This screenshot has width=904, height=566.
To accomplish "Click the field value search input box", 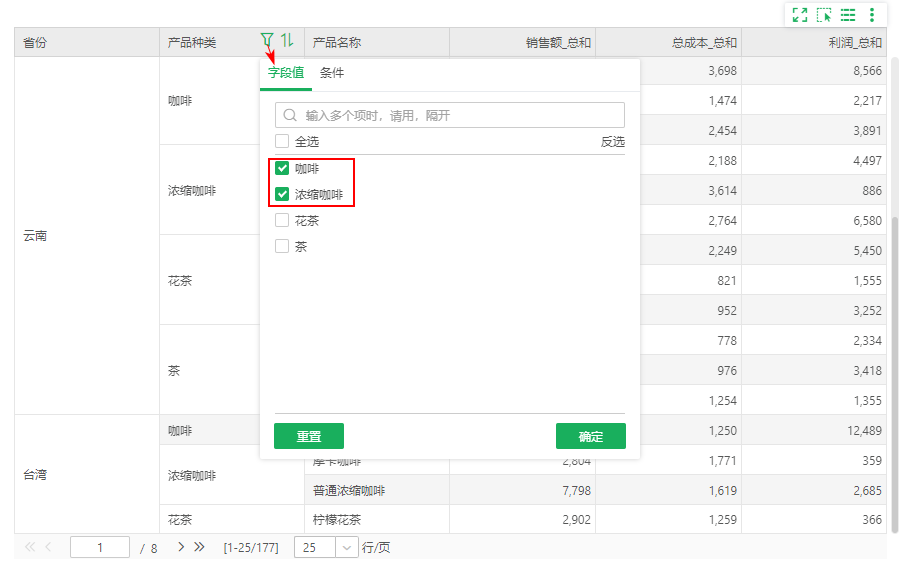I will [x=450, y=115].
